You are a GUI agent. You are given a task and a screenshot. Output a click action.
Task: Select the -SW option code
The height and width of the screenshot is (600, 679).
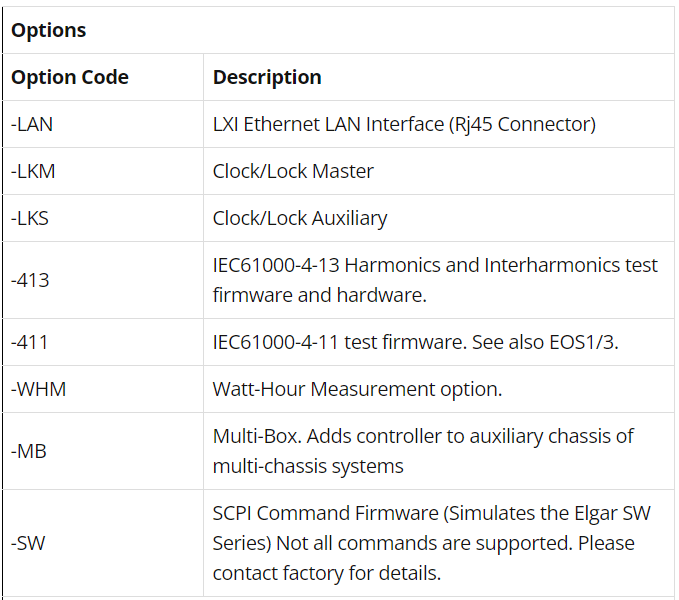click(28, 543)
